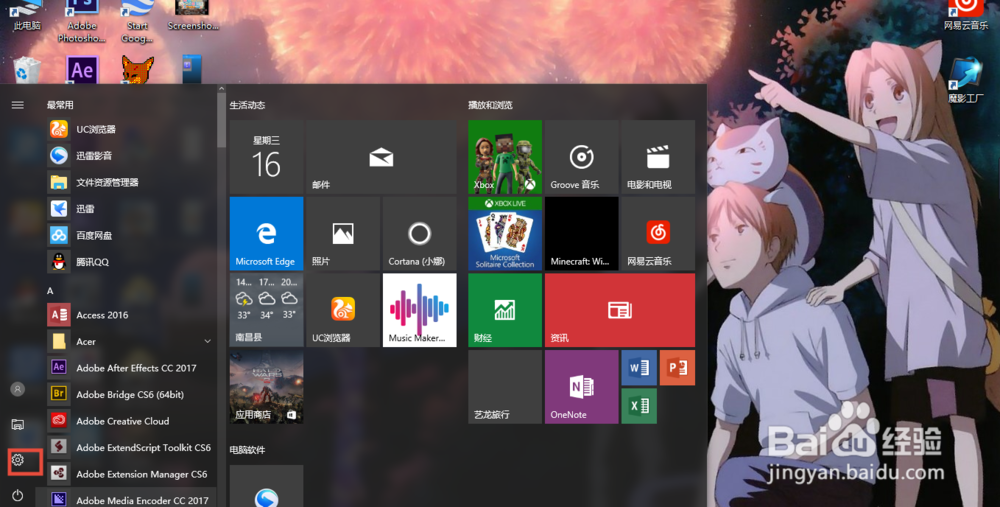Viewport: 1000px width, 507px height.
Task: Open the Xbox tile
Action: [505, 157]
